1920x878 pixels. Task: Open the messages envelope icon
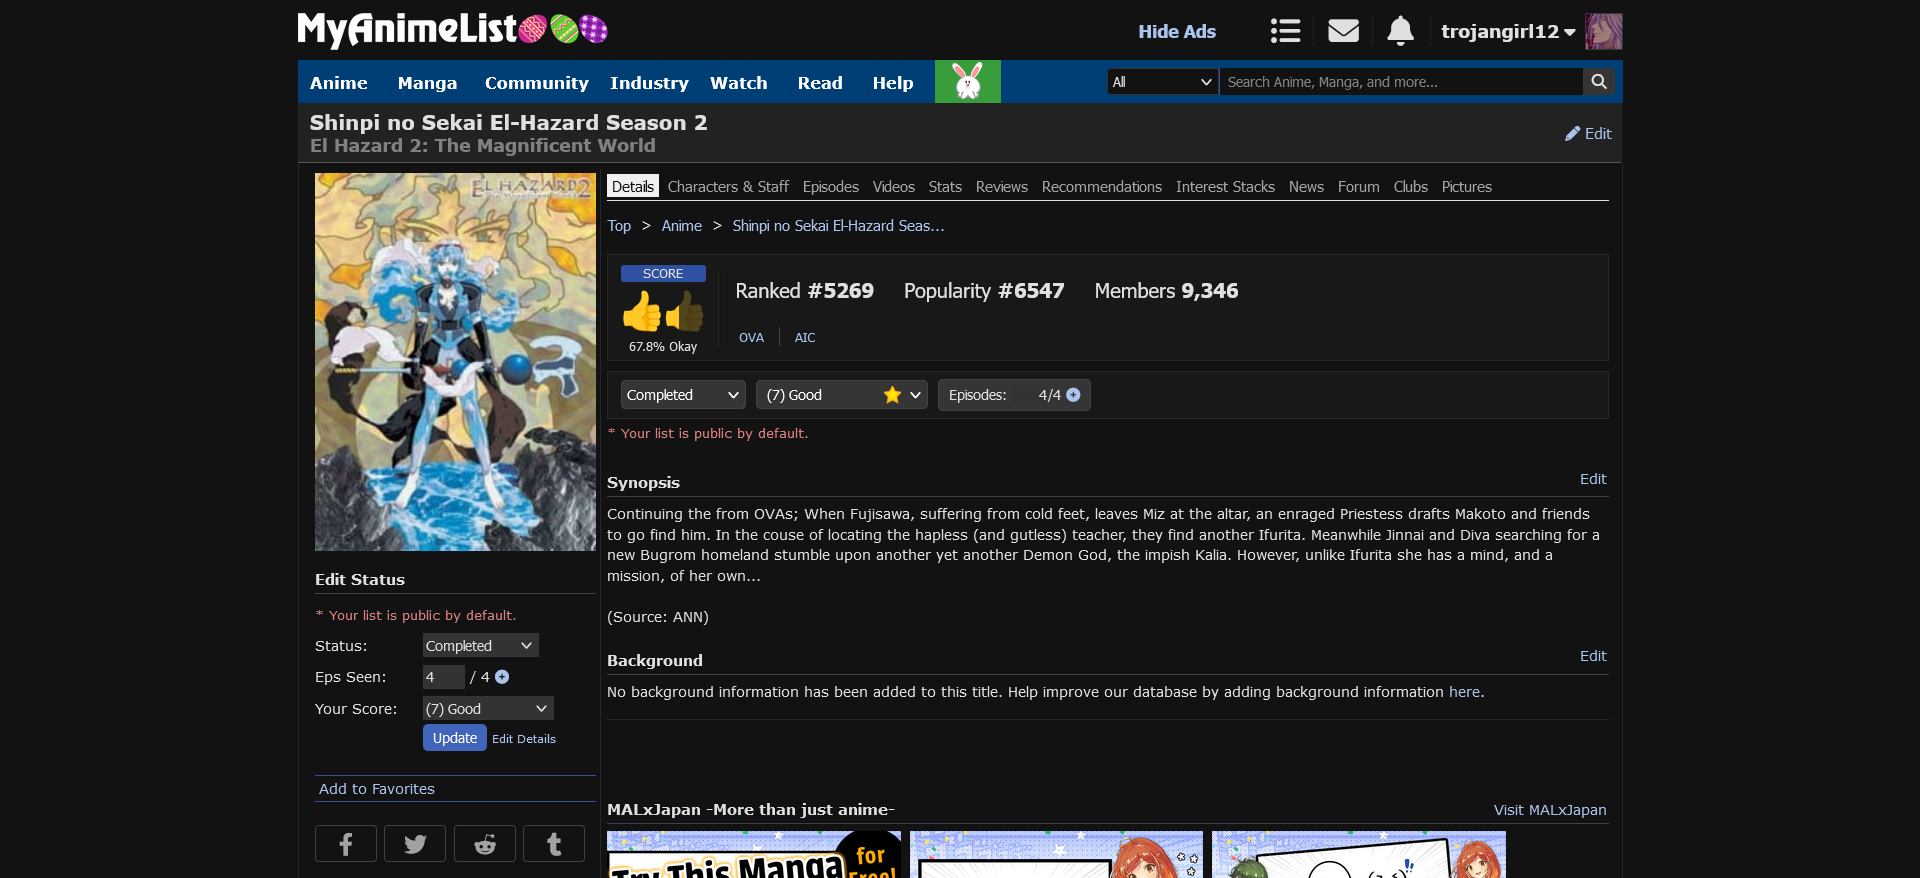point(1343,31)
